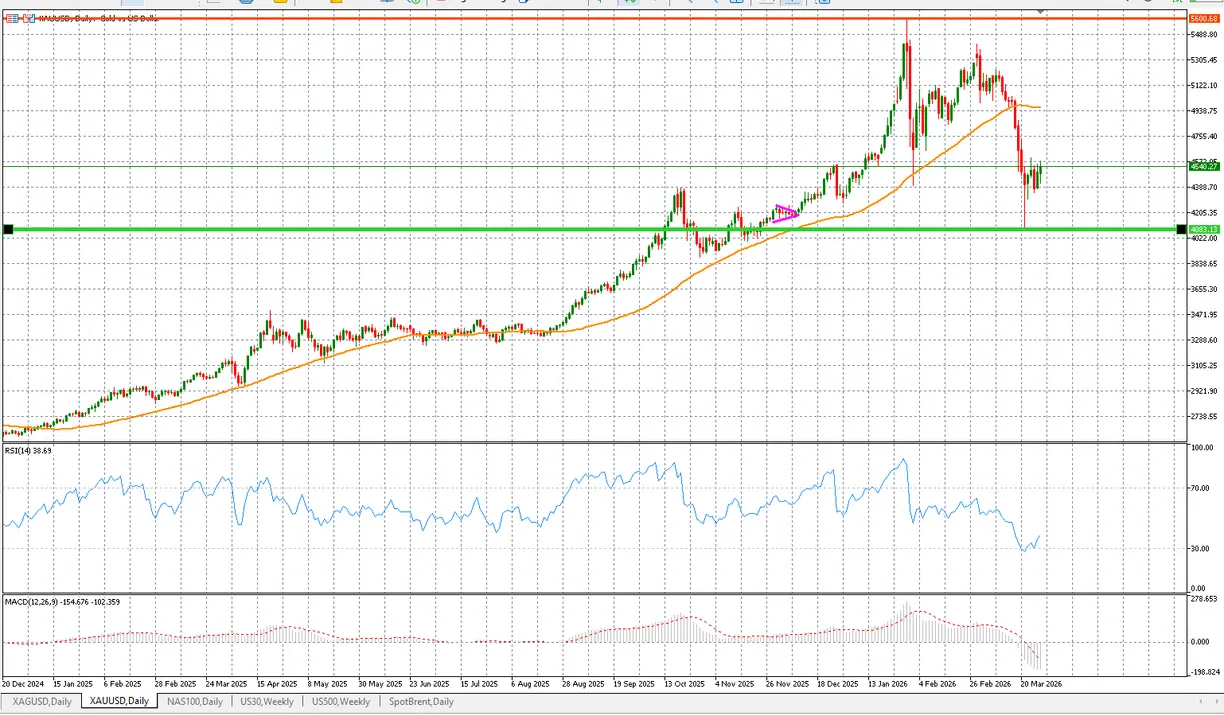Click the 2738.55 price scale value
Image resolution: width=1224 pixels, height=715 pixels.
point(1203,417)
